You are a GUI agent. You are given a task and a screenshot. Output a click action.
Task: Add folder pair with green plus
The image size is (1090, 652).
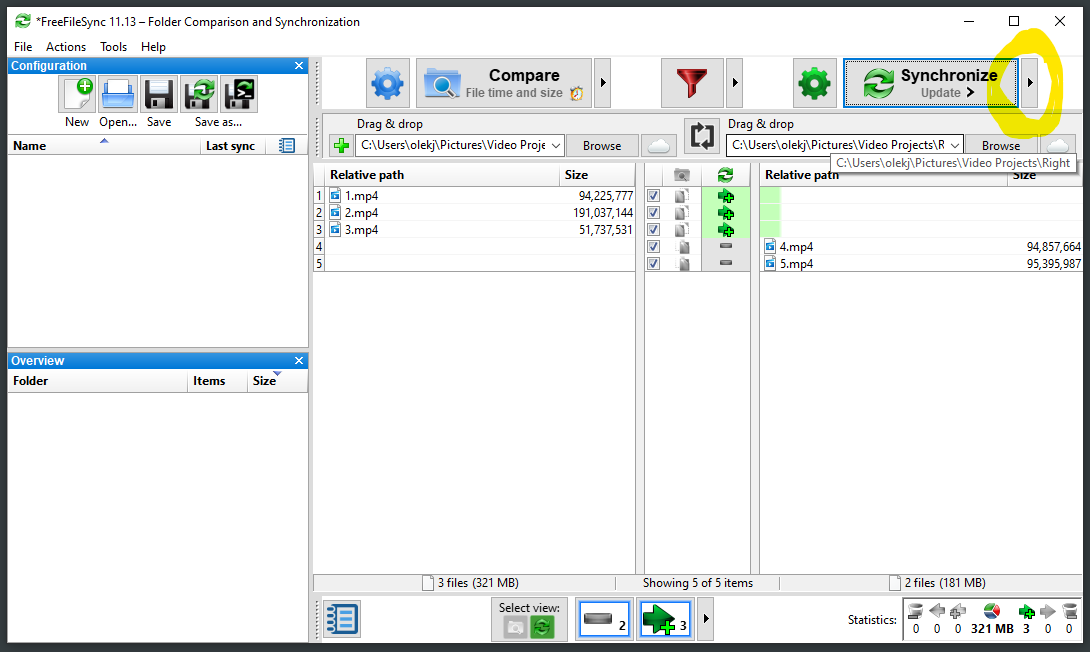(x=341, y=145)
